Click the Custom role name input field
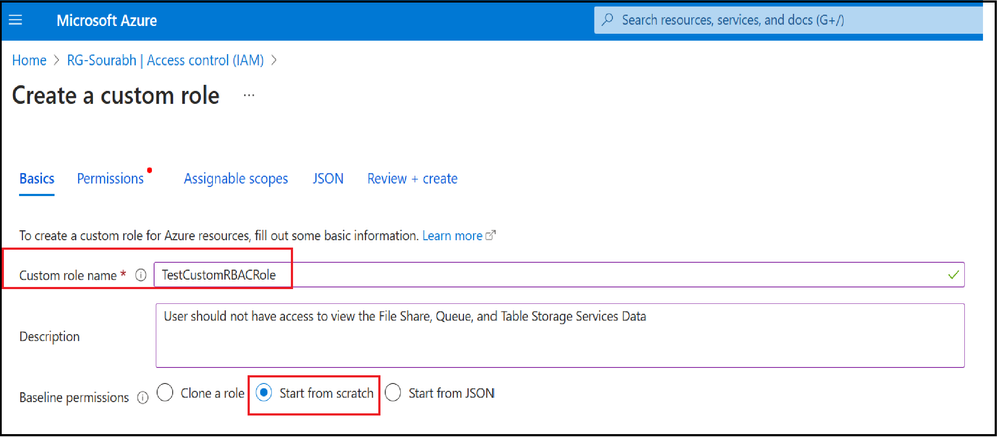The width and height of the screenshot is (999, 438). [x=559, y=275]
